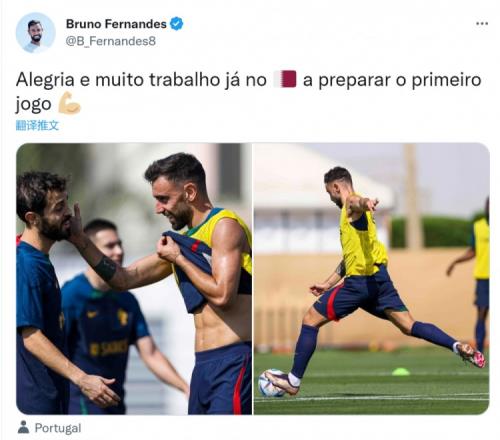Open the three-dot more options menu
Image resolution: width=500 pixels, height=440 pixels.
[x=482, y=24]
